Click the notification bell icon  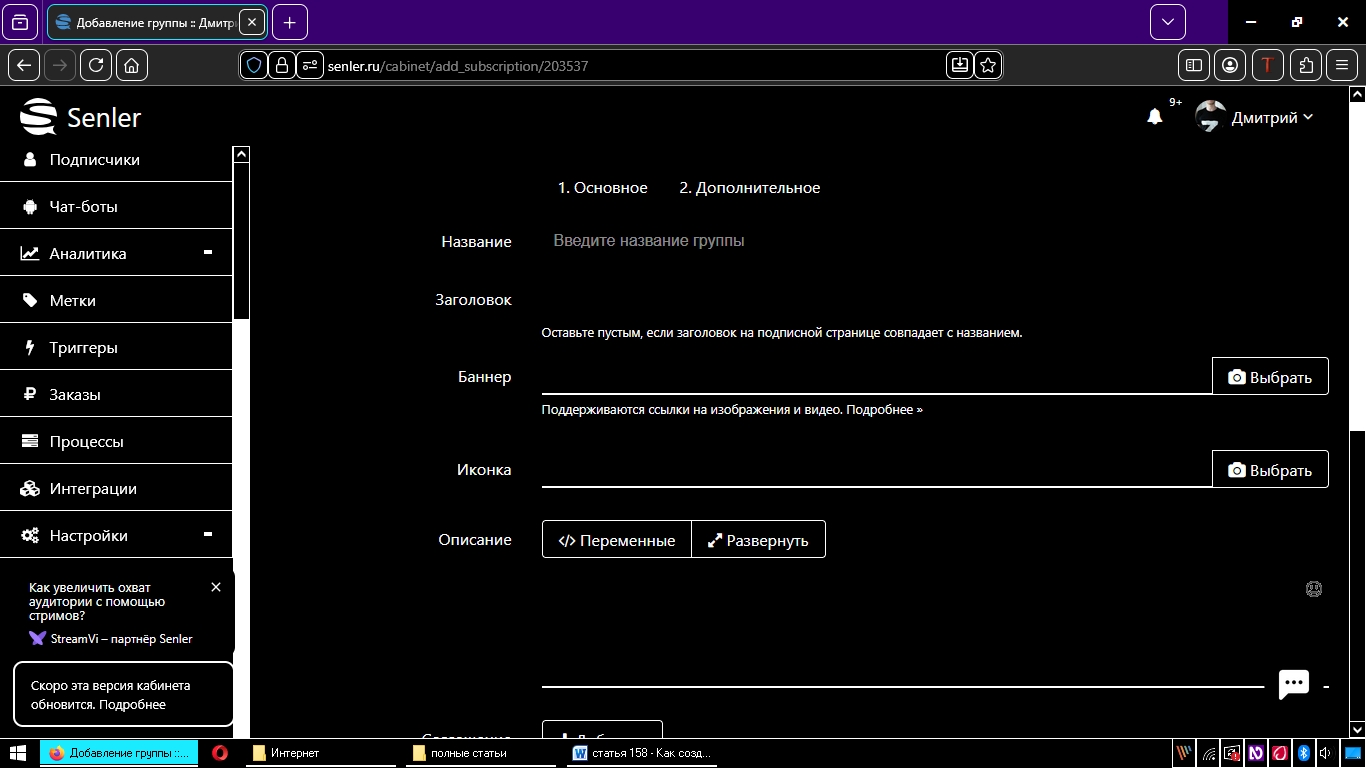click(1154, 117)
